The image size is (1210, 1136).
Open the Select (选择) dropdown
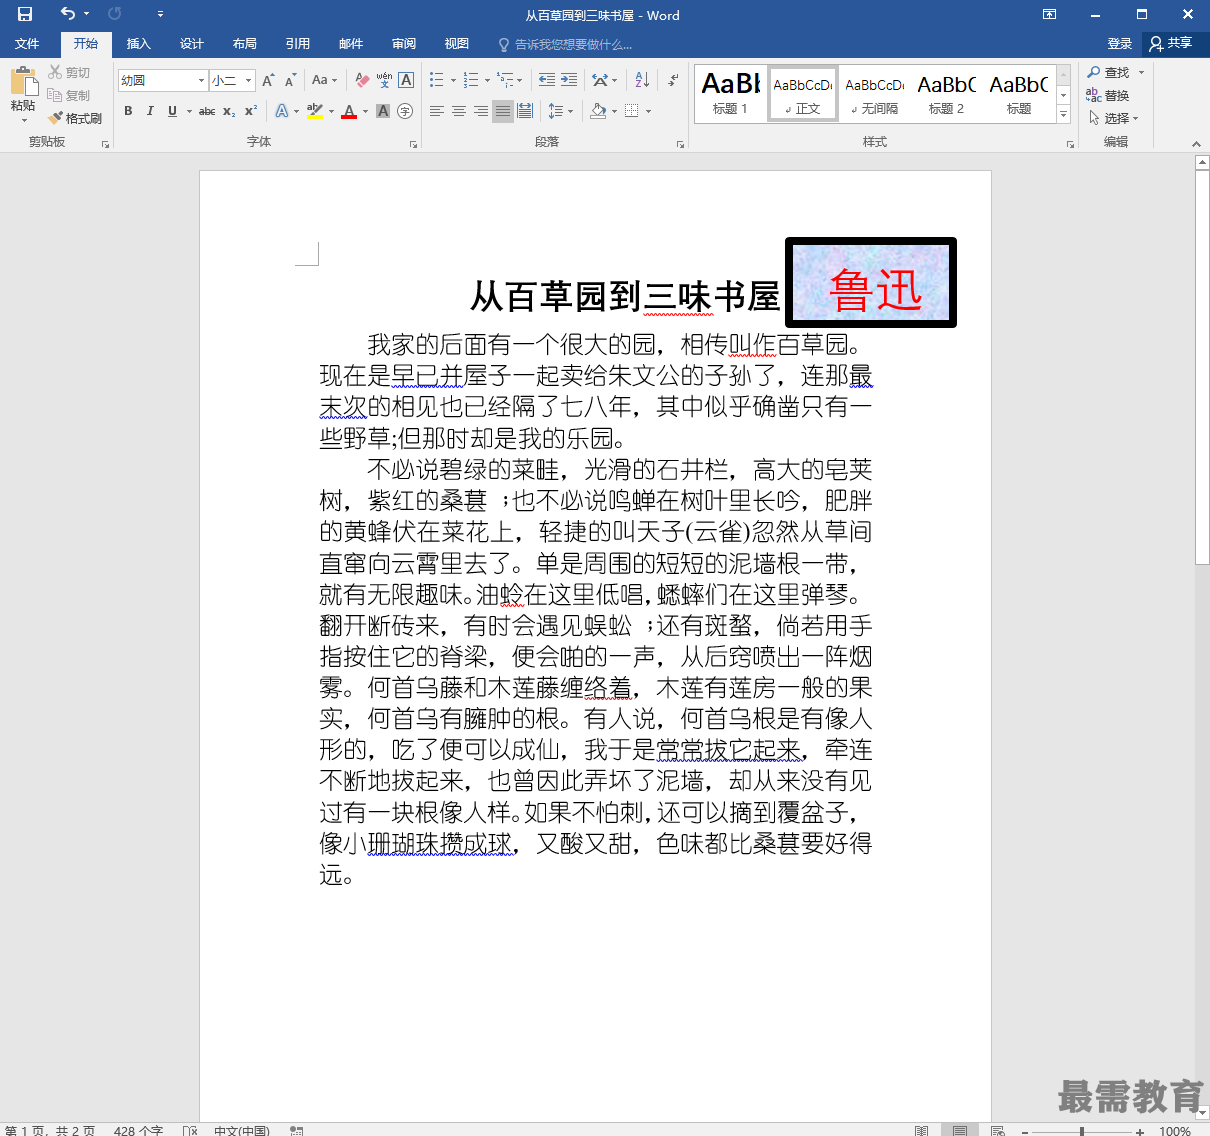point(1115,118)
